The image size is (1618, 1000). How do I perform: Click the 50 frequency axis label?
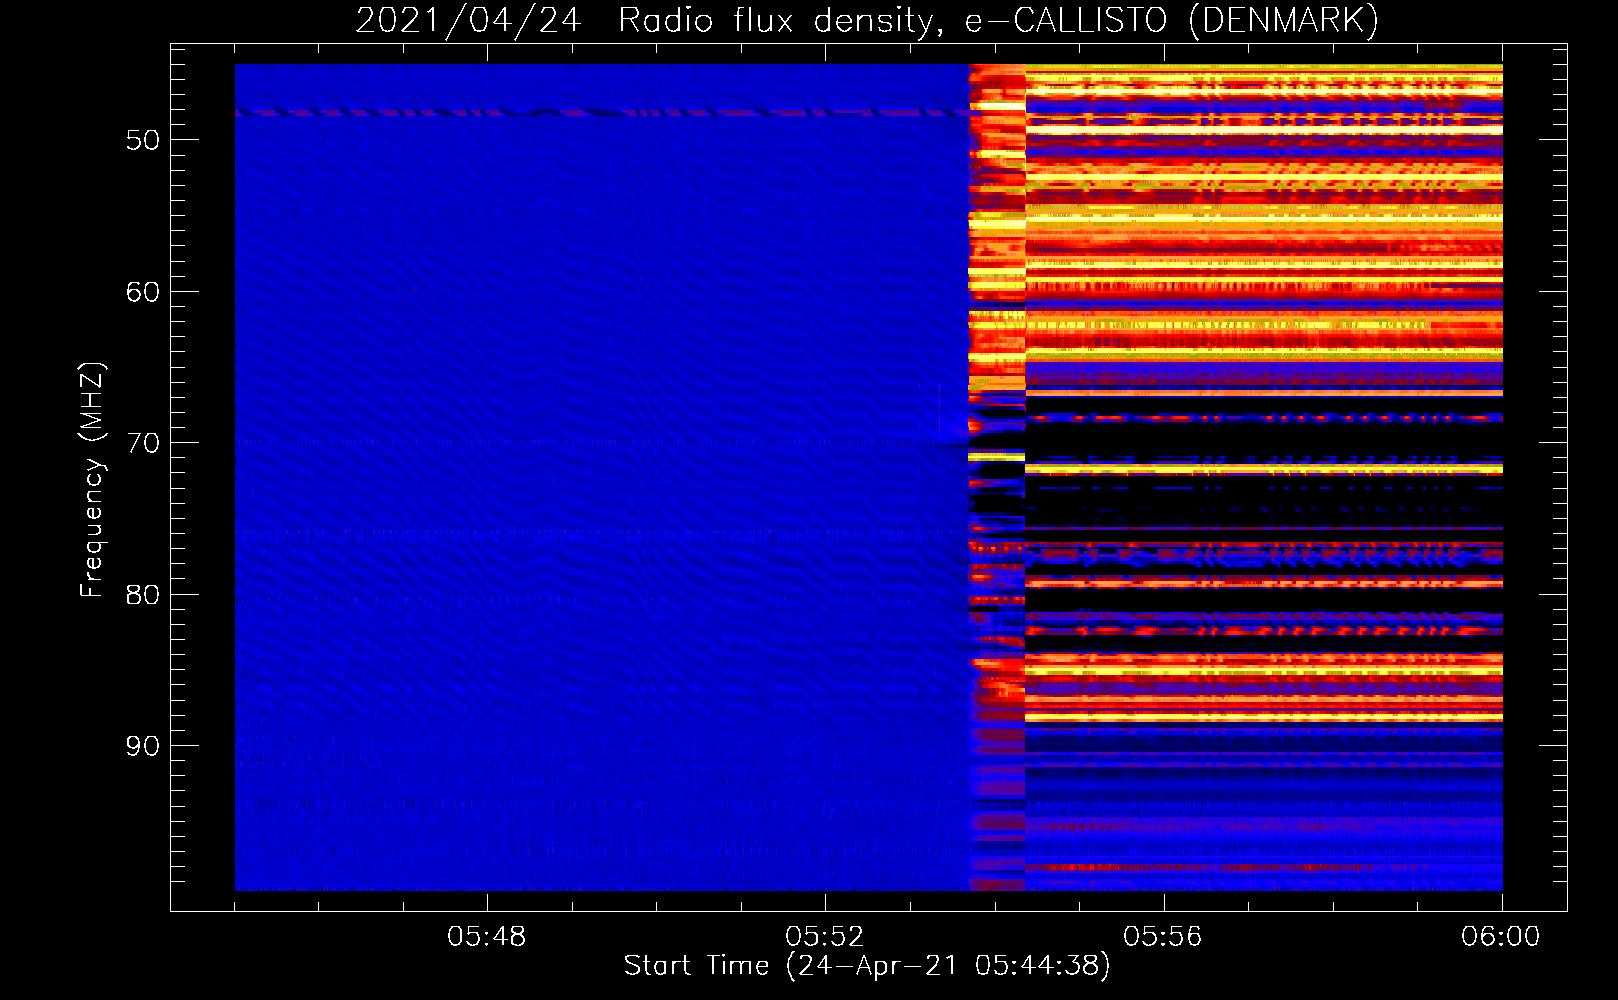[143, 140]
